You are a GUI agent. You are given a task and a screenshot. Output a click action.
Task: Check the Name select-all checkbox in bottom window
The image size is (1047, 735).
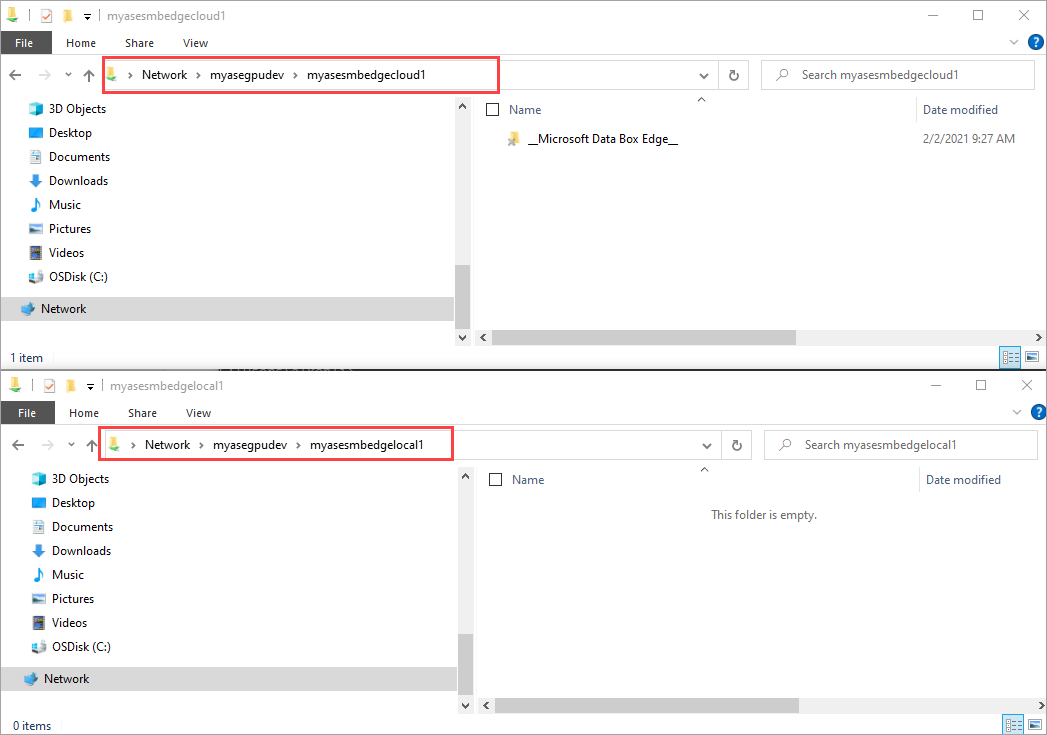click(495, 479)
